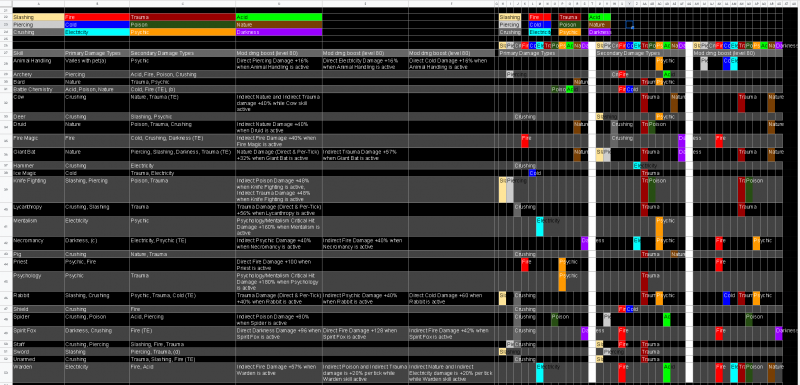800x385 pixels.
Task: Select the wide orange Psychic legend cell
Action: click(x=183, y=32)
